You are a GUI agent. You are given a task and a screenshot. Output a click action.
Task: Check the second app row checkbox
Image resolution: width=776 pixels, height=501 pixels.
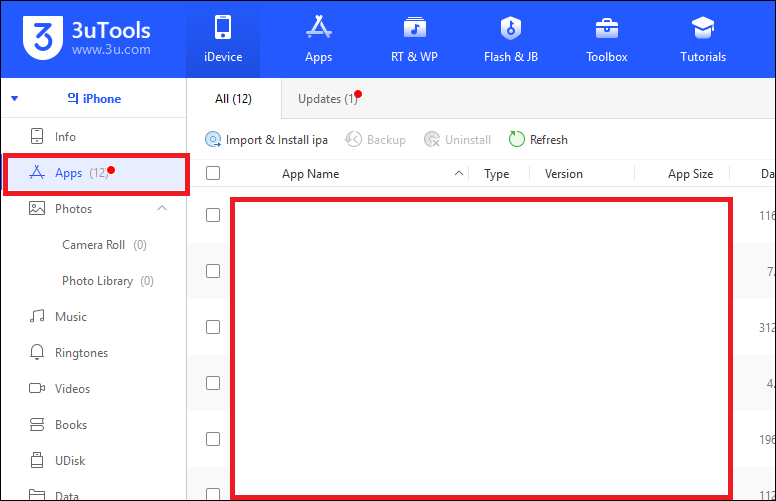213,271
